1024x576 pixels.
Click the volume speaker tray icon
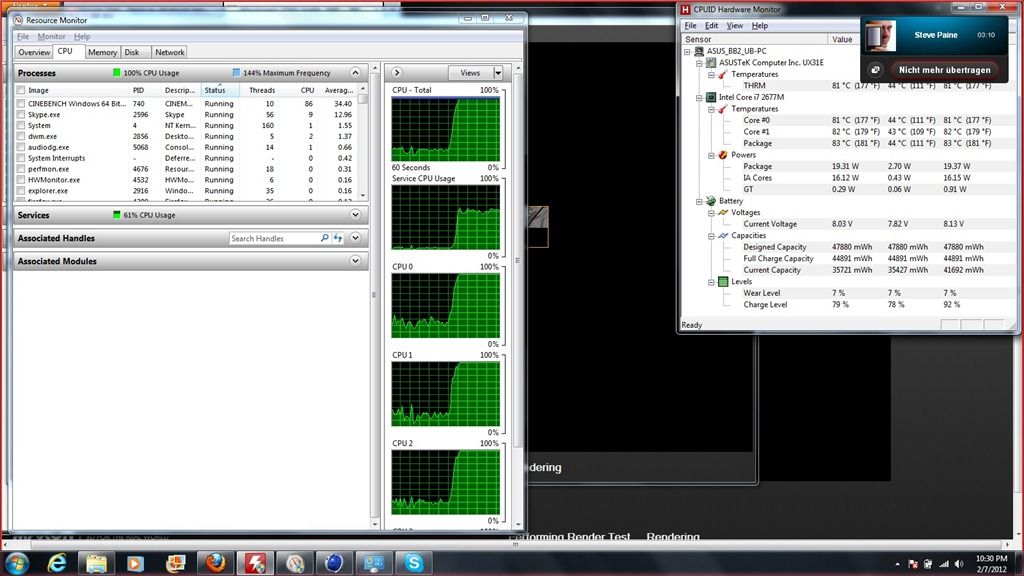pos(959,564)
